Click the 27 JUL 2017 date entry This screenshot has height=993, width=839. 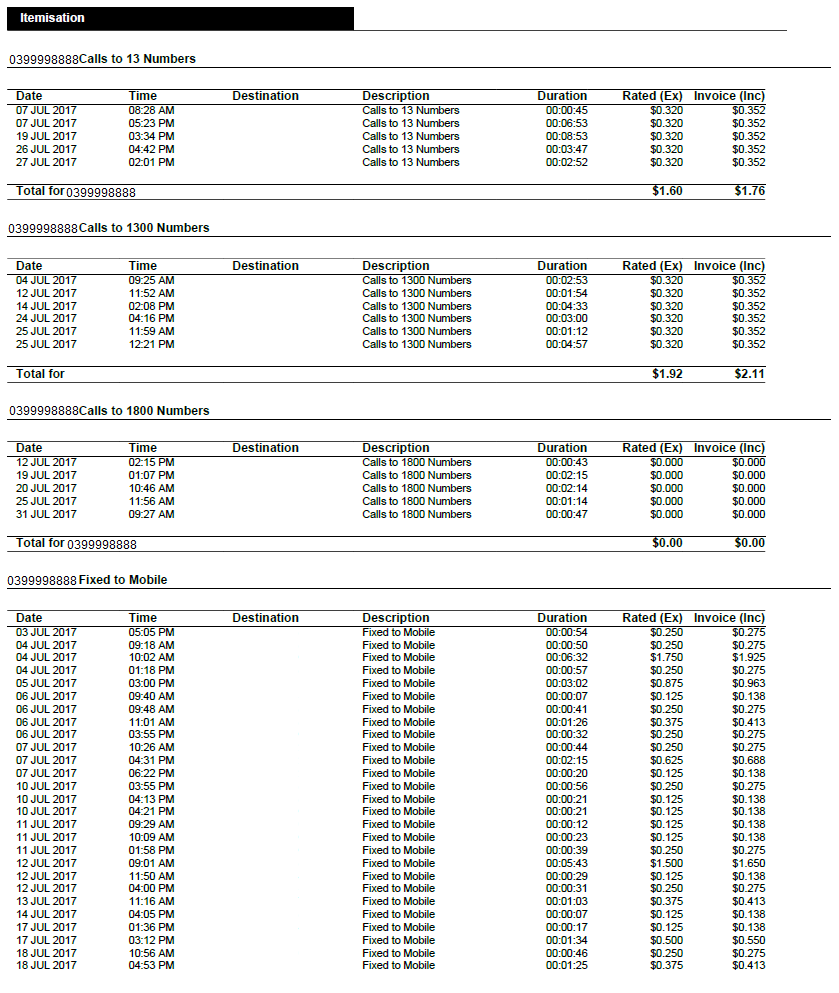pyautogui.click(x=46, y=162)
